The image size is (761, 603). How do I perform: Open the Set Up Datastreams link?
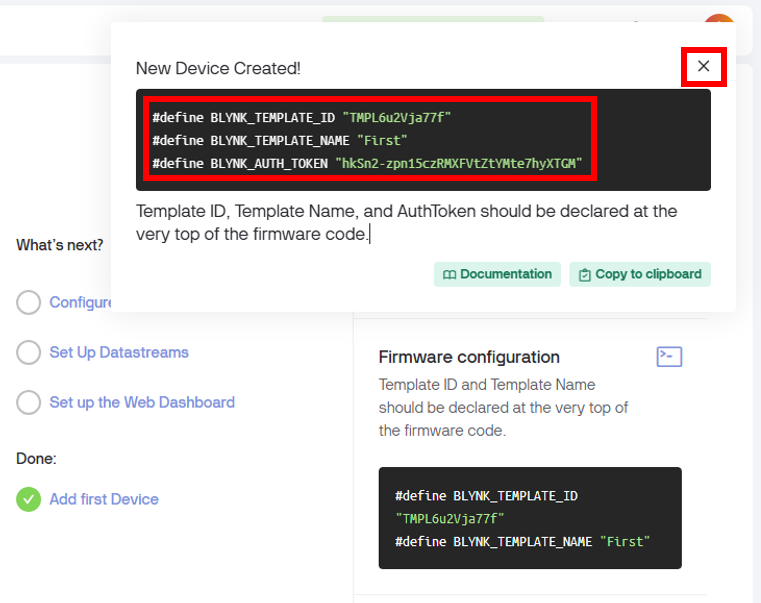(119, 352)
